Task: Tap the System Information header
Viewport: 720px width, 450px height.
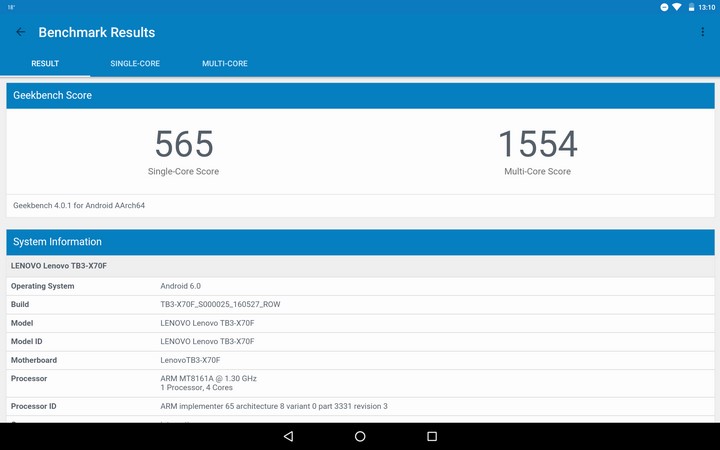Action: [360, 242]
